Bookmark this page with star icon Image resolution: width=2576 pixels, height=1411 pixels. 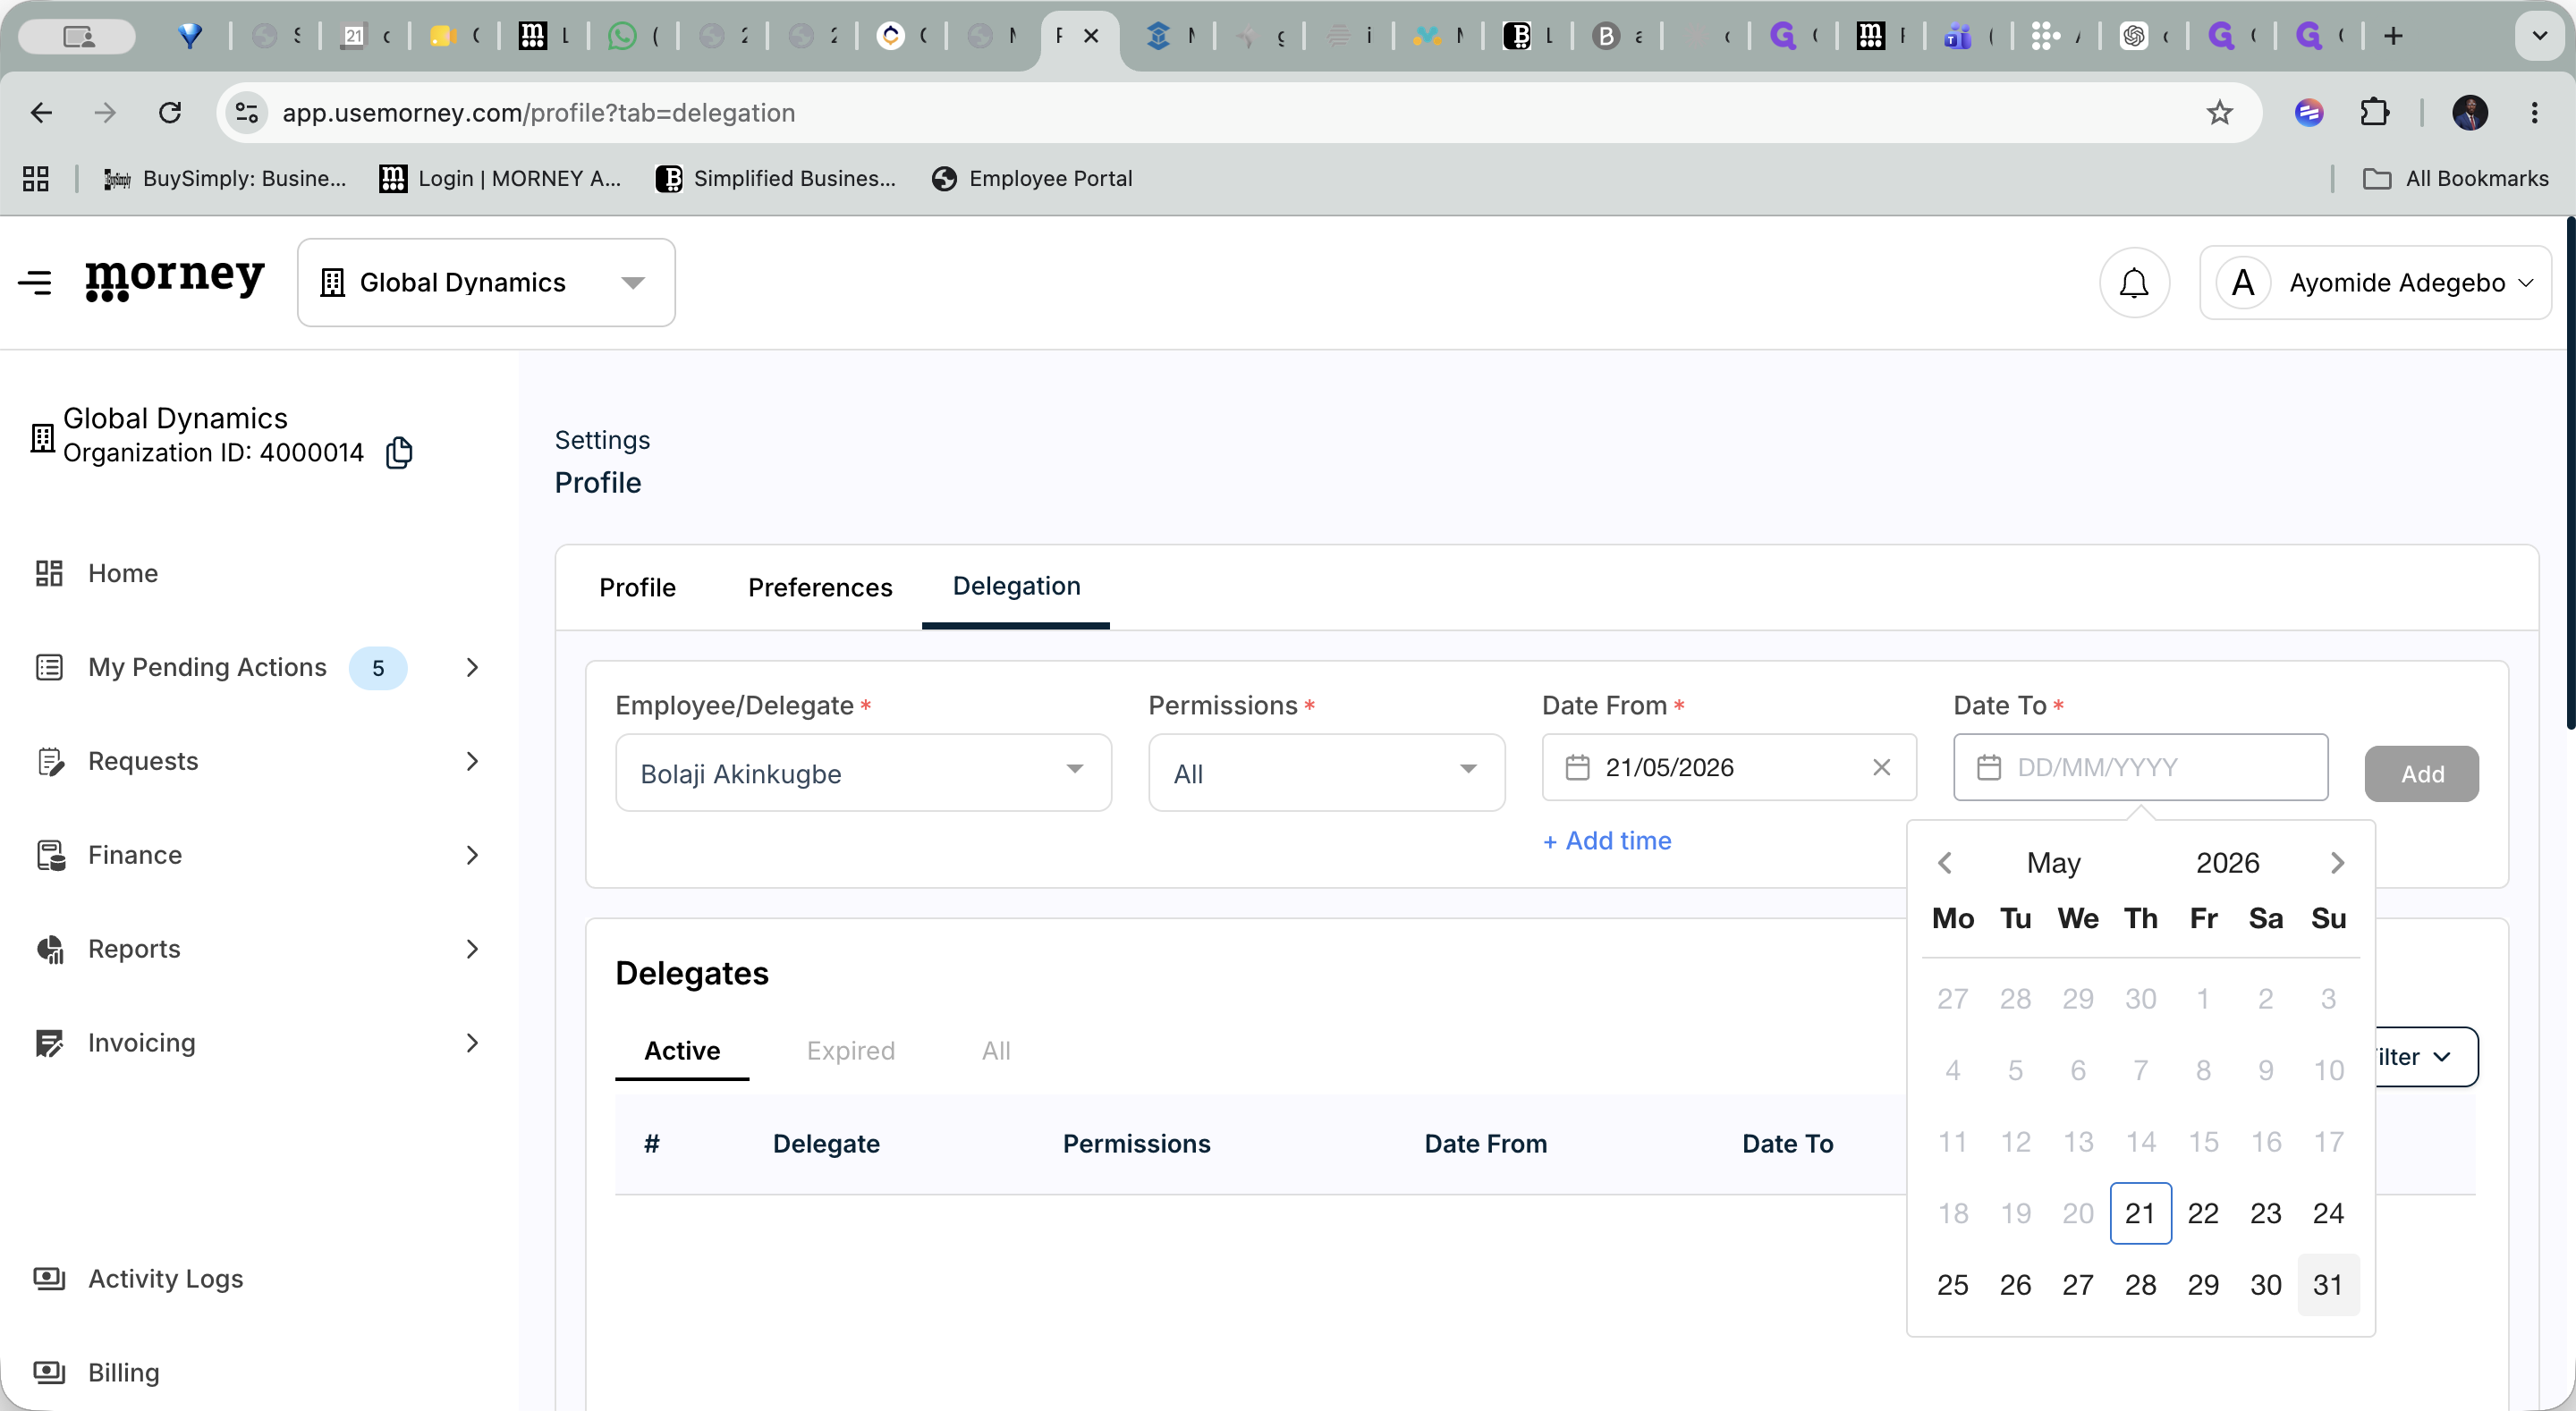pos(2219,112)
